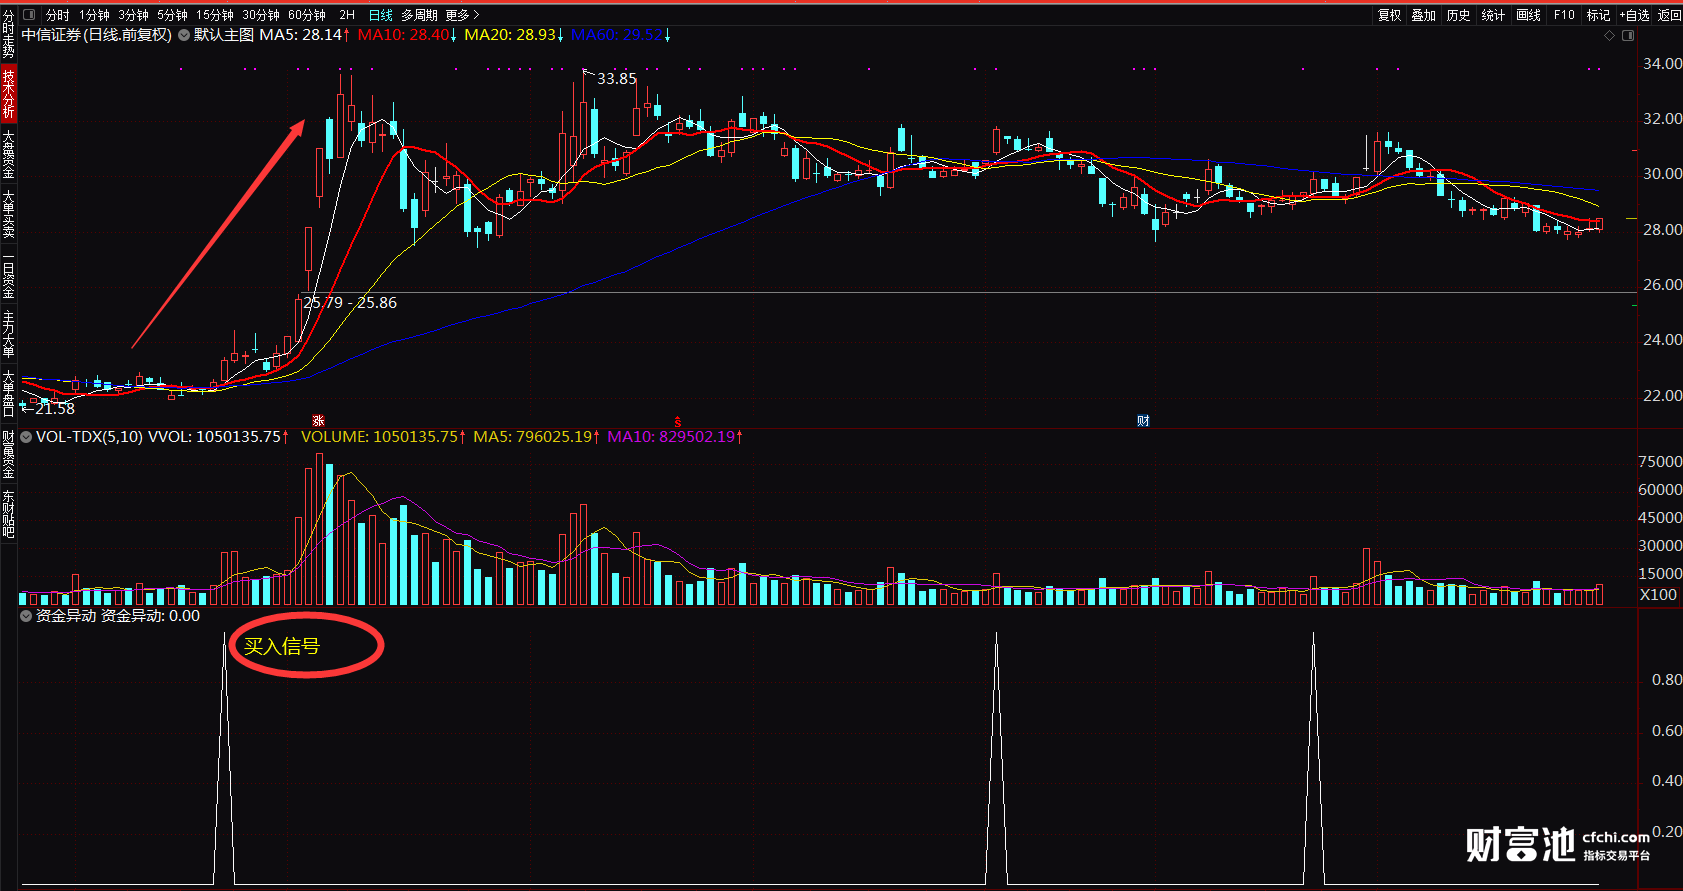1683x891 pixels.
Task: Select the 60分钟 period
Action: (306, 15)
